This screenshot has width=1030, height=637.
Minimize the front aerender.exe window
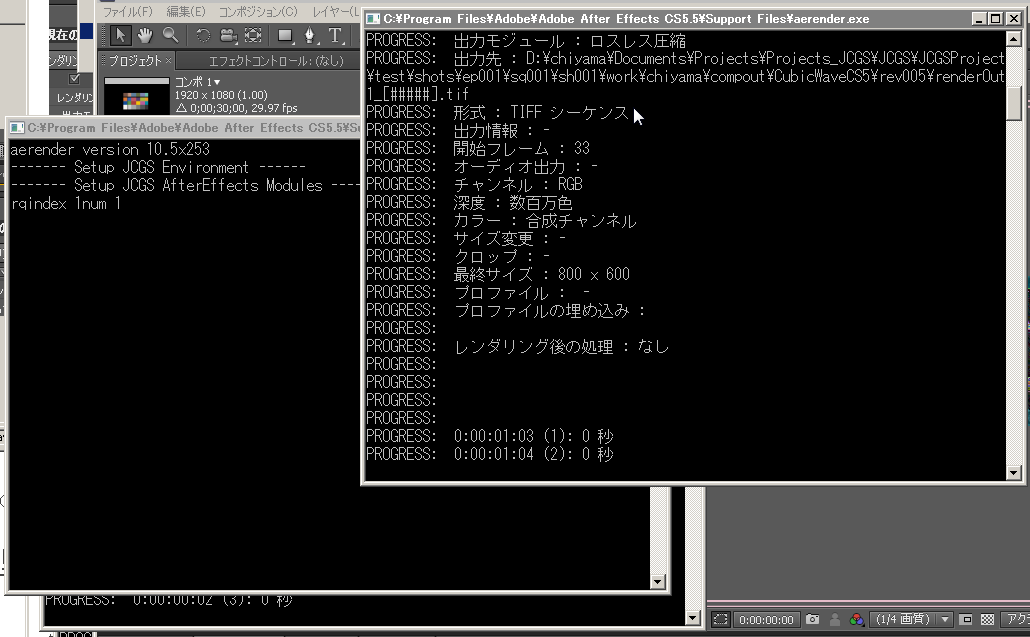(x=979, y=19)
